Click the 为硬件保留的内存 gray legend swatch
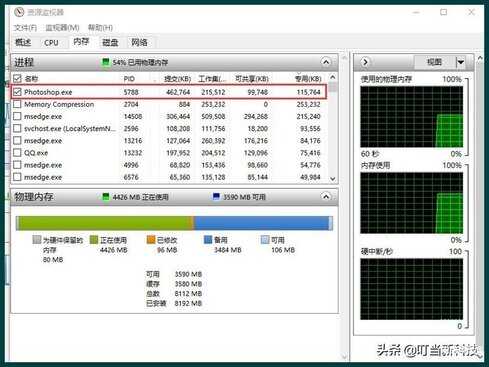The image size is (489, 367). click(x=37, y=240)
